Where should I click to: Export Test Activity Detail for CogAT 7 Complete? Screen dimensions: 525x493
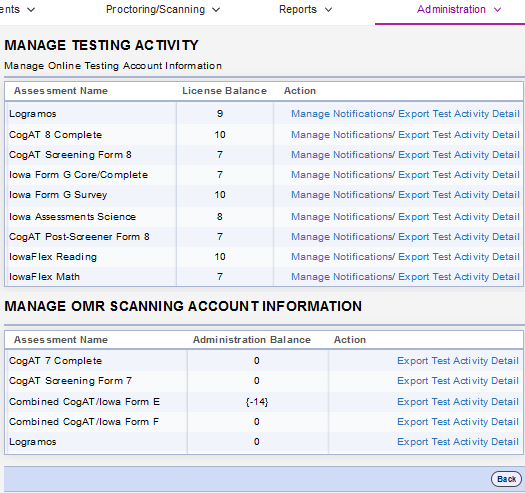click(458, 361)
